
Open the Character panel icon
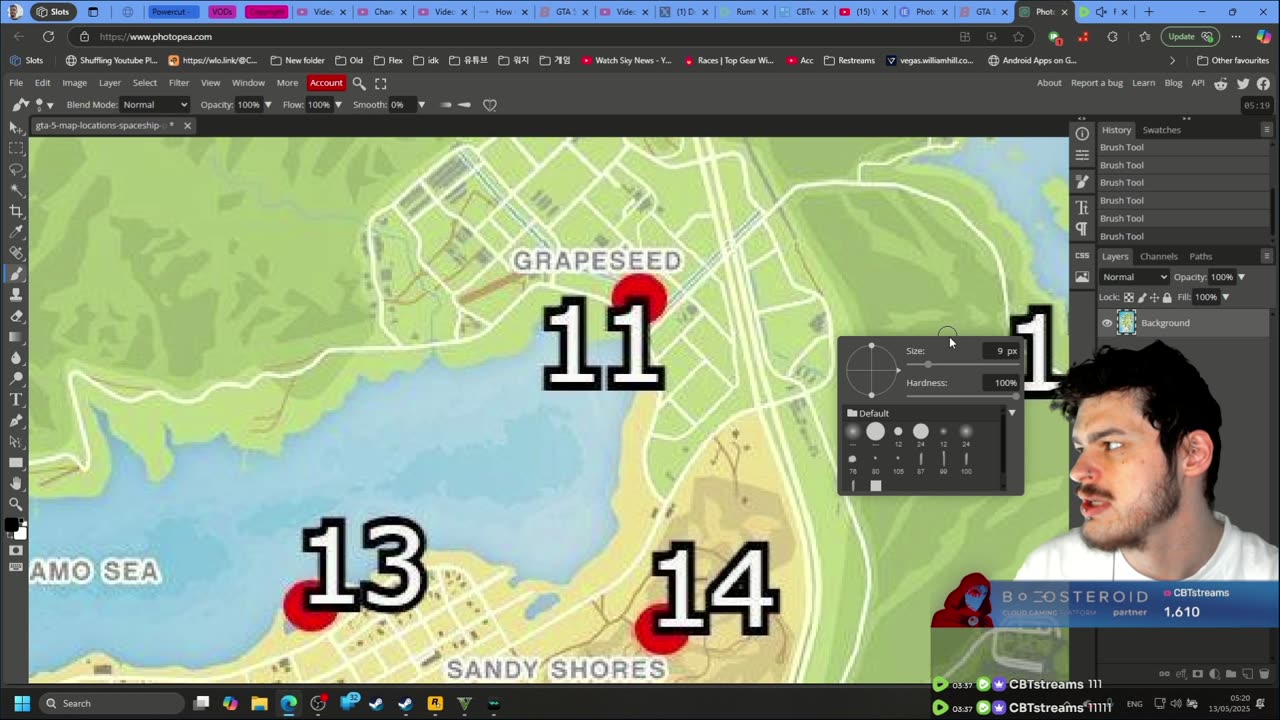click(1082, 207)
